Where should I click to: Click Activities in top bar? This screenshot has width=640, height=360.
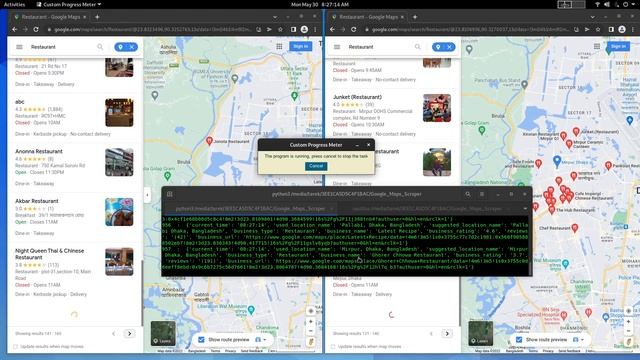tap(14, 4)
